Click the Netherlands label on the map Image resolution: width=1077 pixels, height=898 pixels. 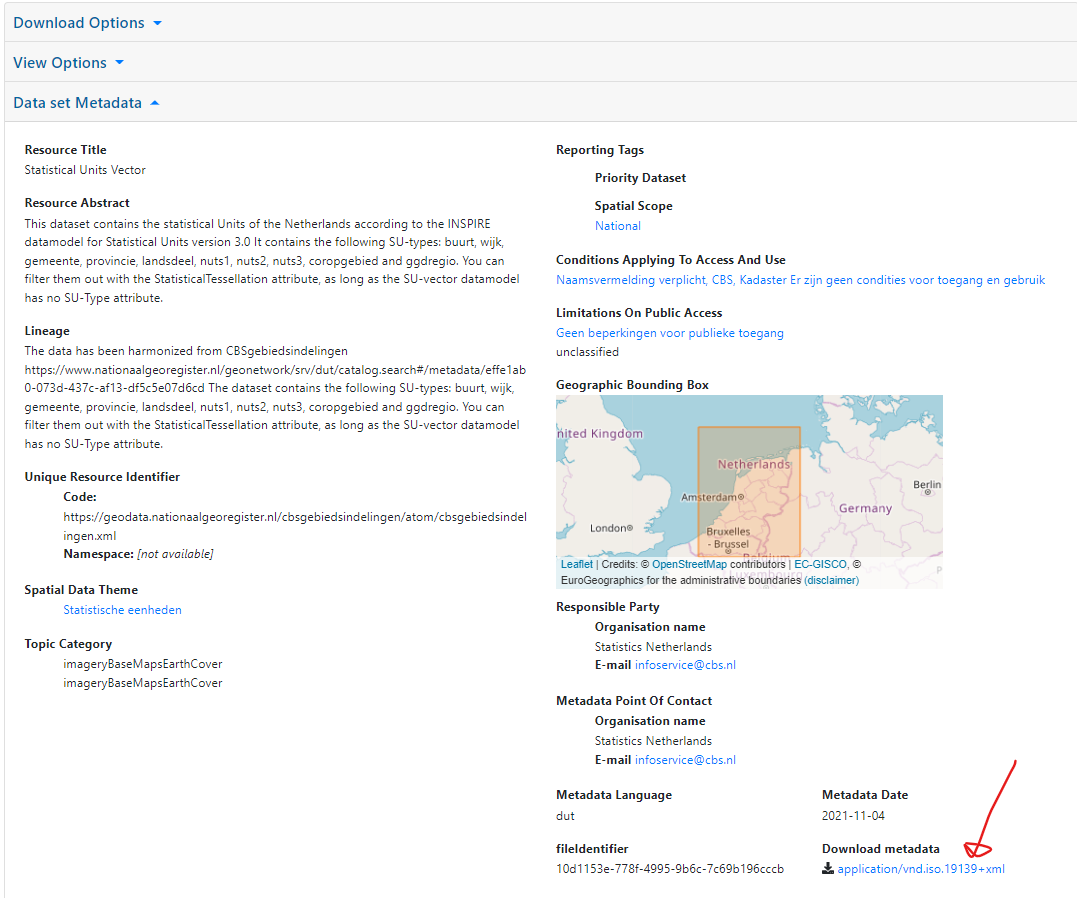[x=753, y=464]
